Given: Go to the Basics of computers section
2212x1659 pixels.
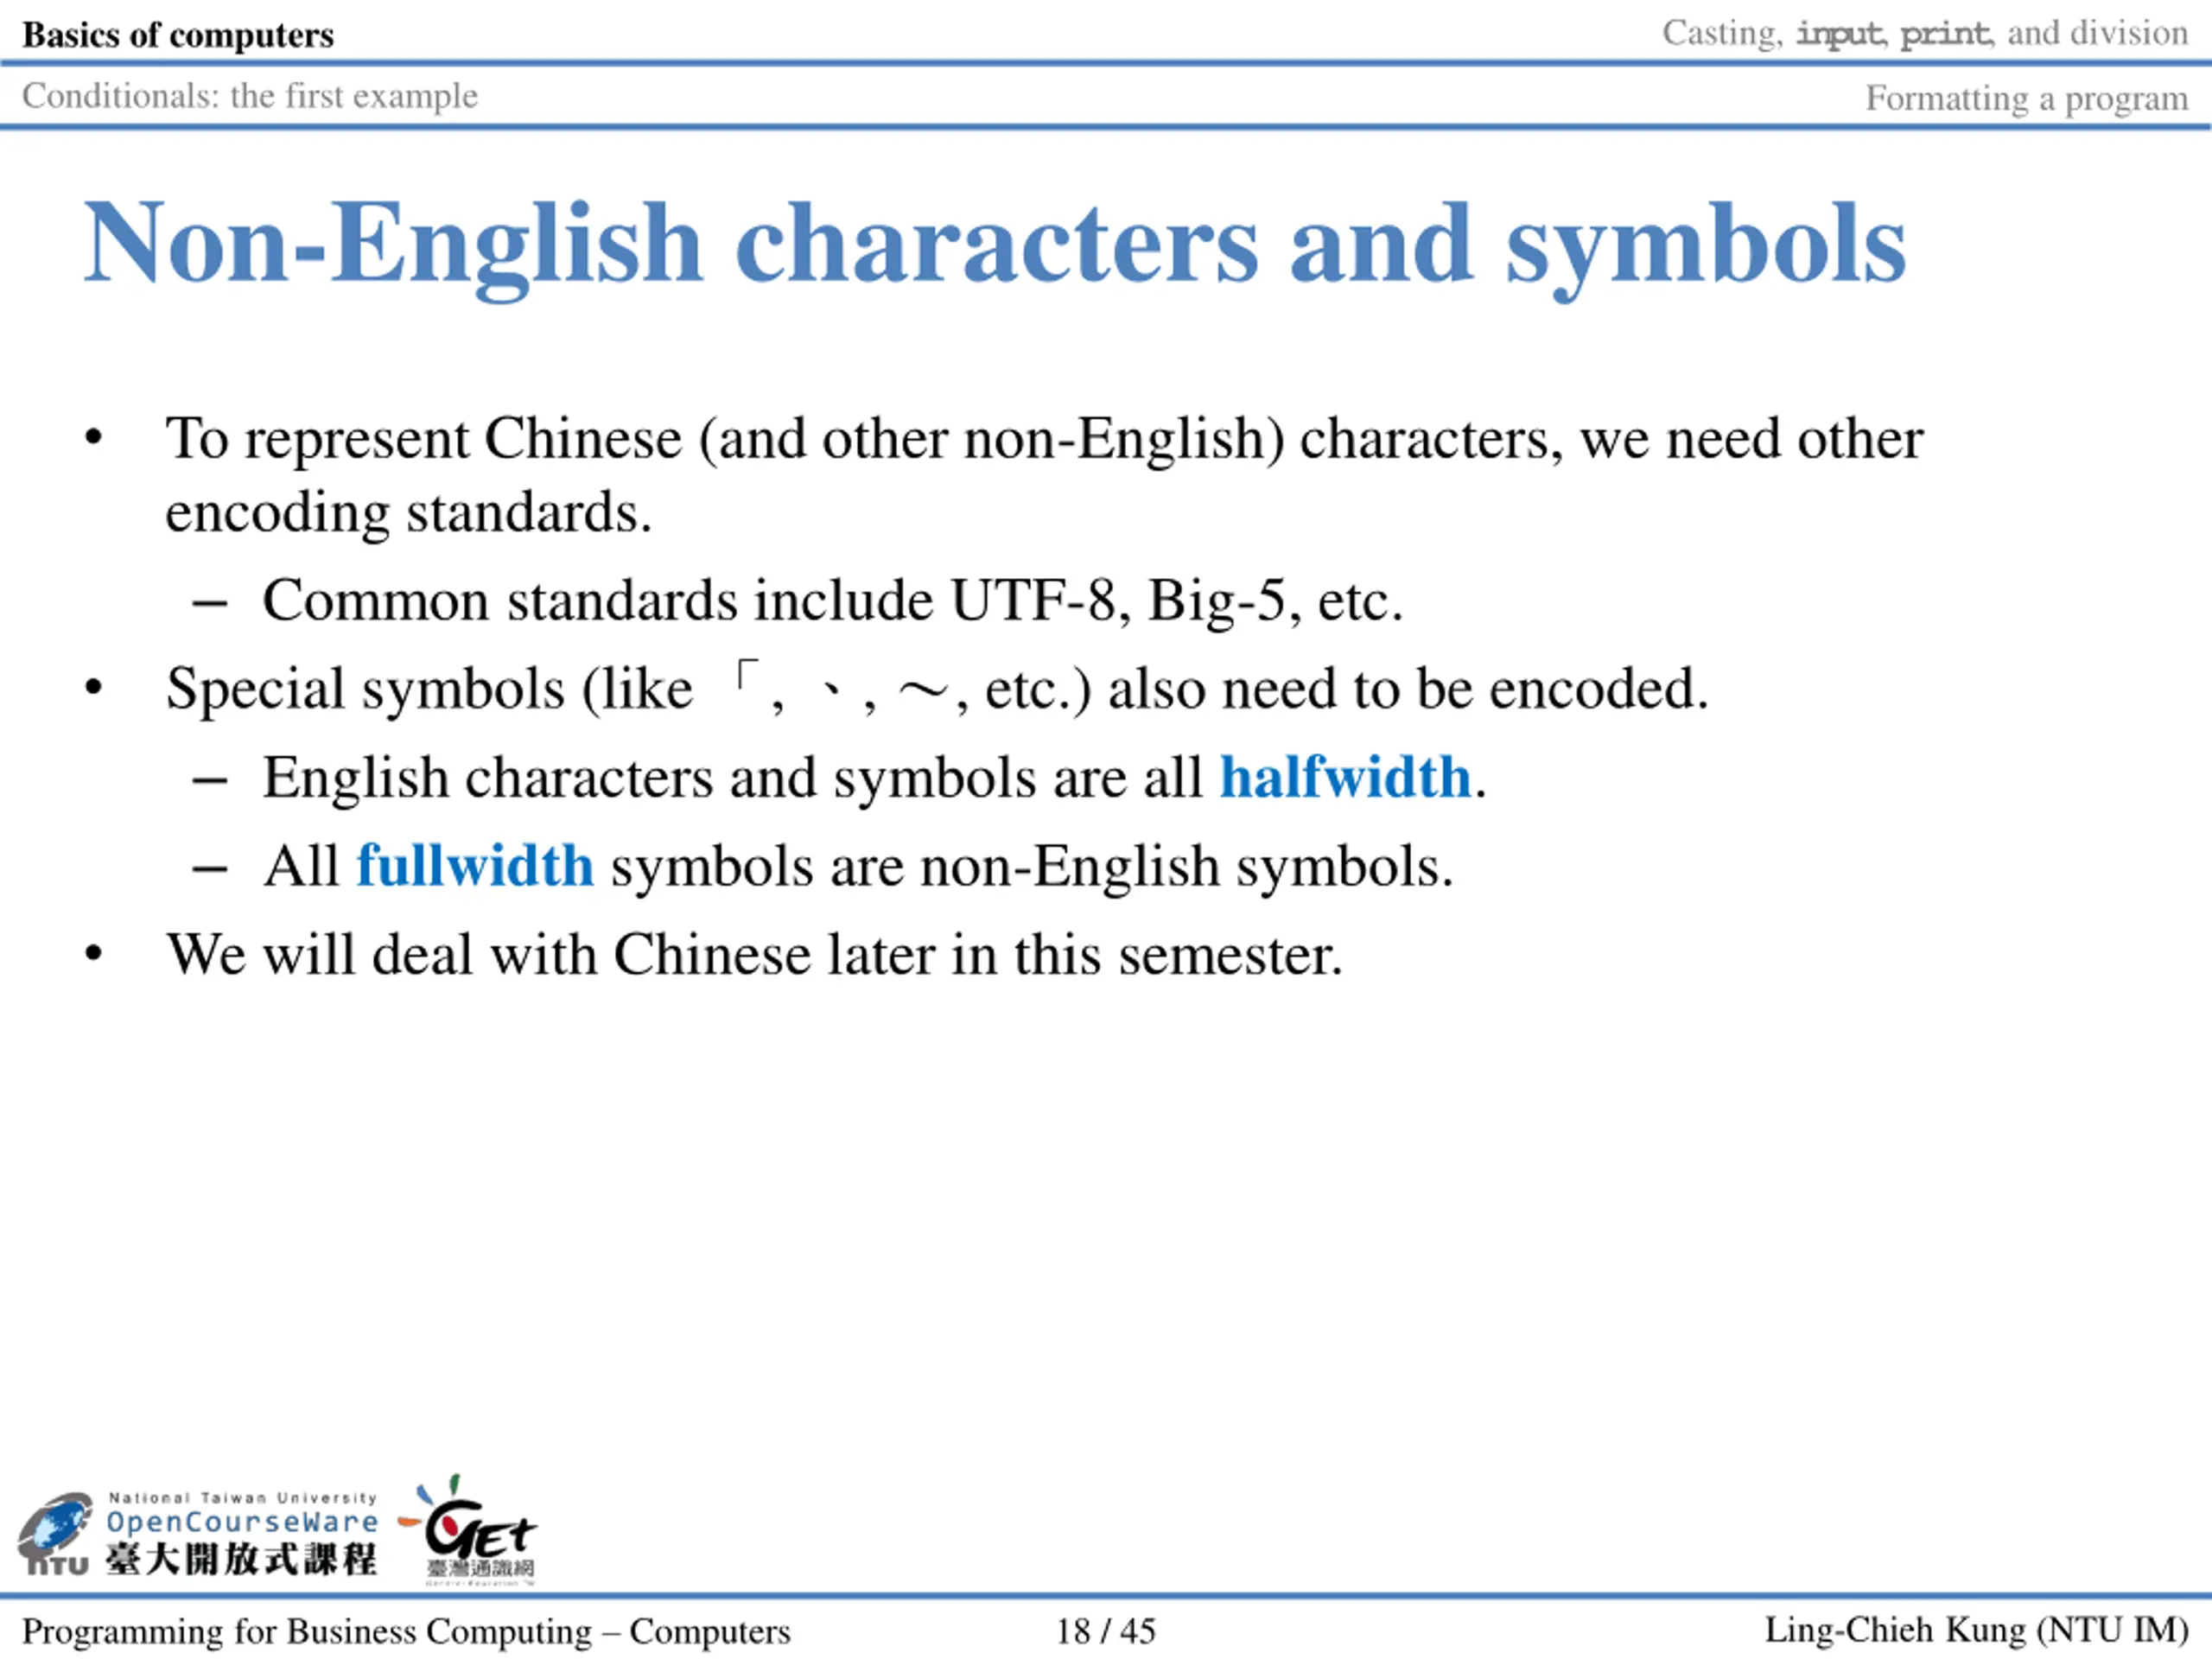Looking at the screenshot, I should (x=178, y=35).
